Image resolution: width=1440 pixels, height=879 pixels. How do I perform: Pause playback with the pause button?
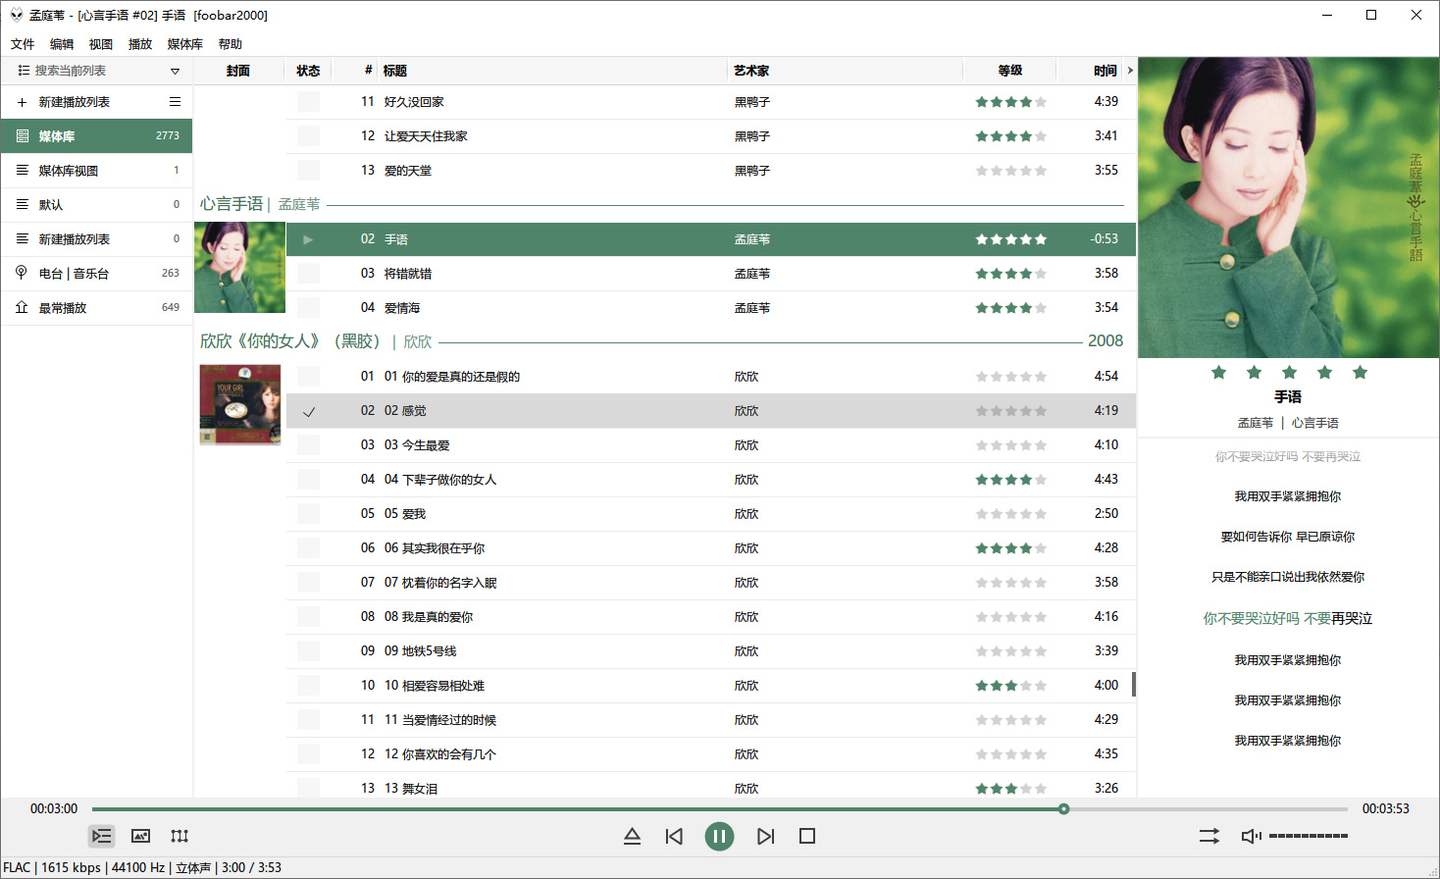(x=719, y=836)
